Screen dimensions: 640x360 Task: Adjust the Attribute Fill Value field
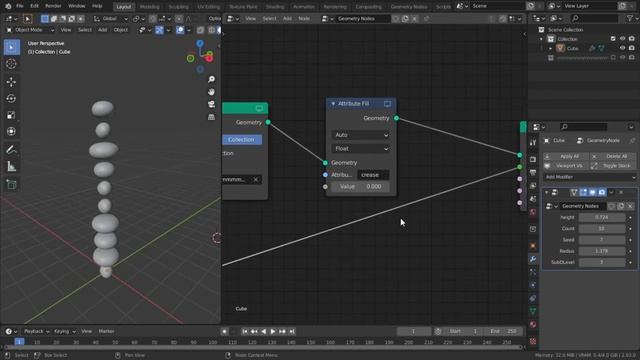click(x=360, y=187)
